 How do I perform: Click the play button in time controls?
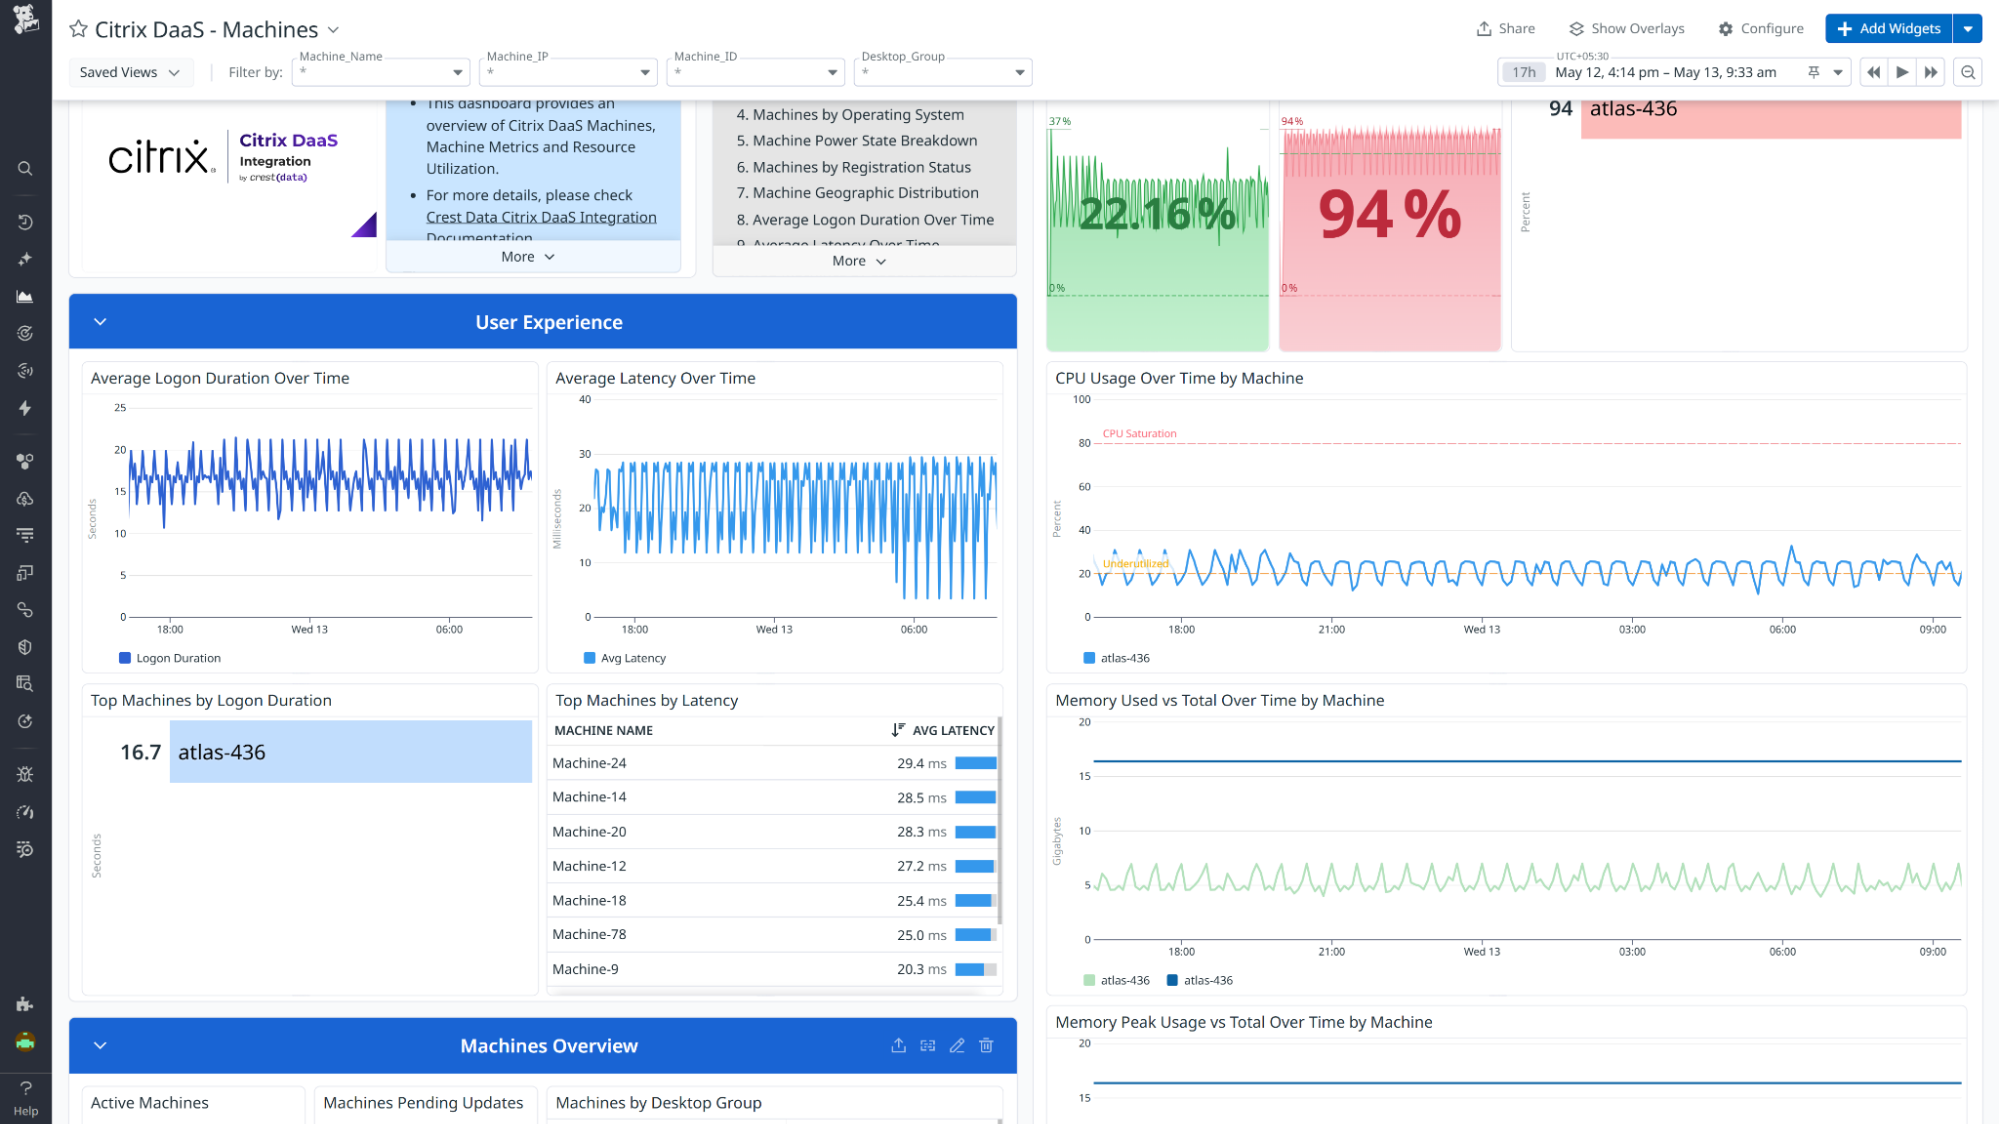tap(1902, 72)
